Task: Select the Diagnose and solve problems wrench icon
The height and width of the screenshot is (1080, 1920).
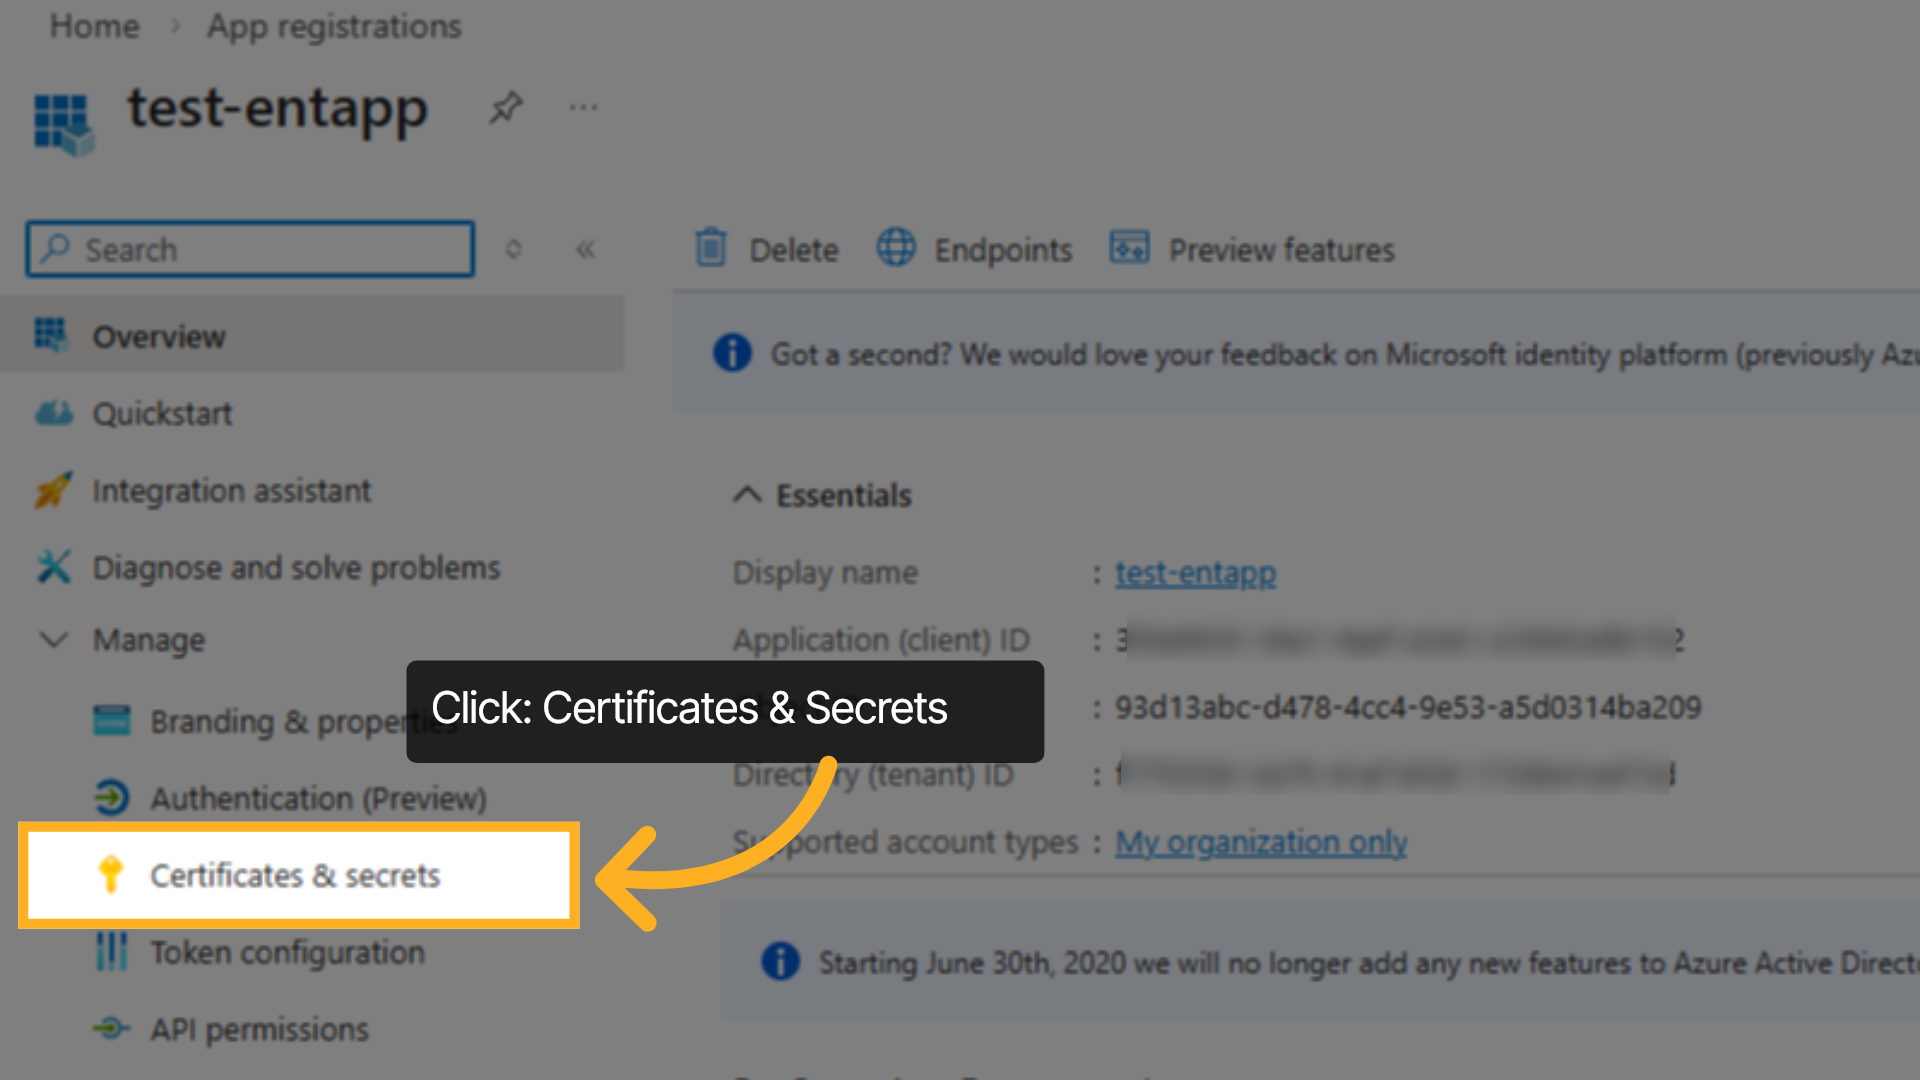Action: pyautogui.click(x=52, y=567)
